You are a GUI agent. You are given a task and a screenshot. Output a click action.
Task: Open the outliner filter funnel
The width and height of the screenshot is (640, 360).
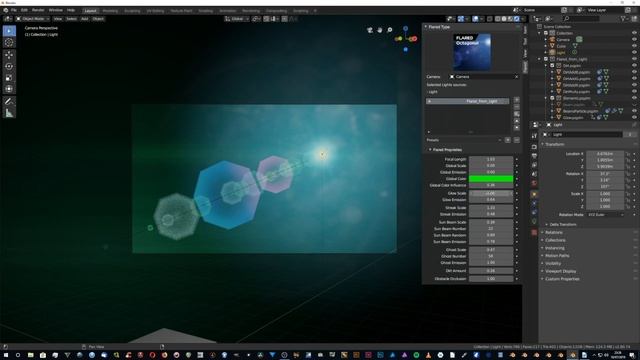623,18
